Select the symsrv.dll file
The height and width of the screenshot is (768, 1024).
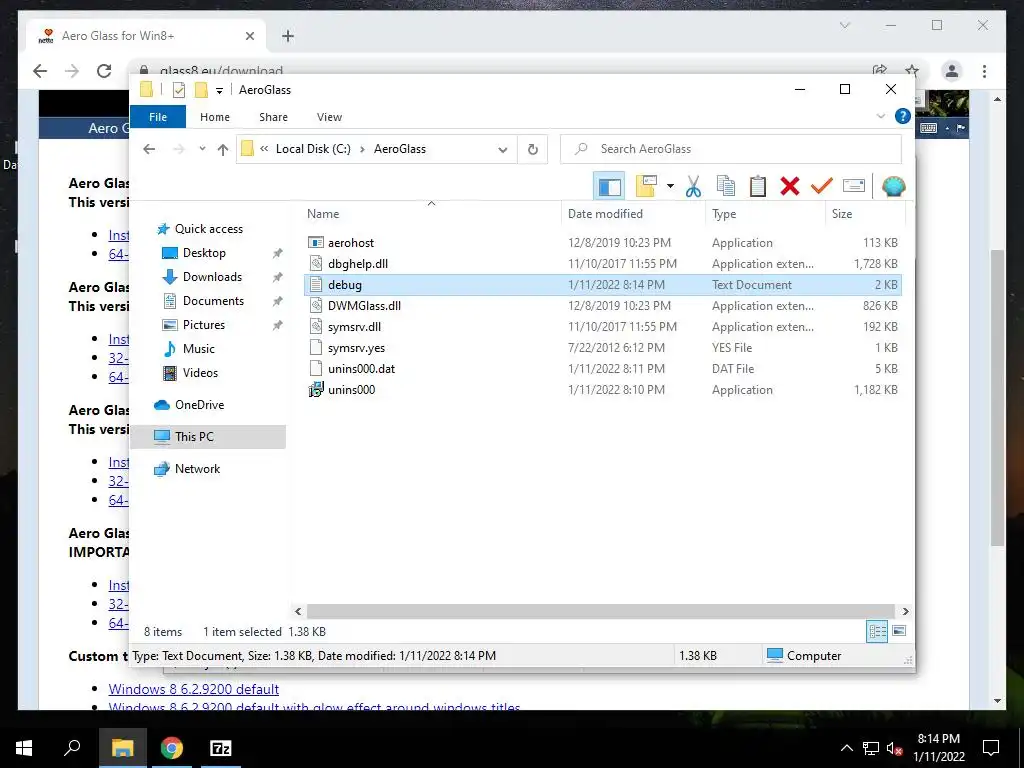click(602, 327)
